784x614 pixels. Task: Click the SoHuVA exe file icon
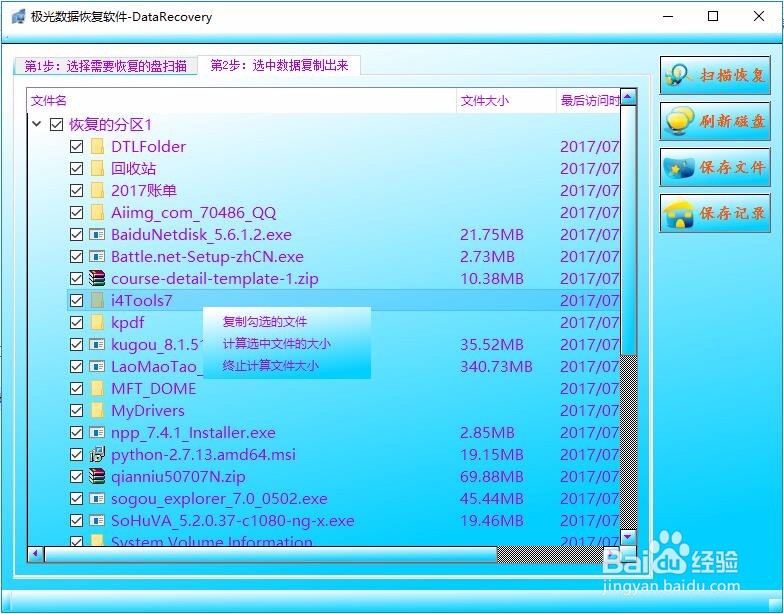point(97,520)
